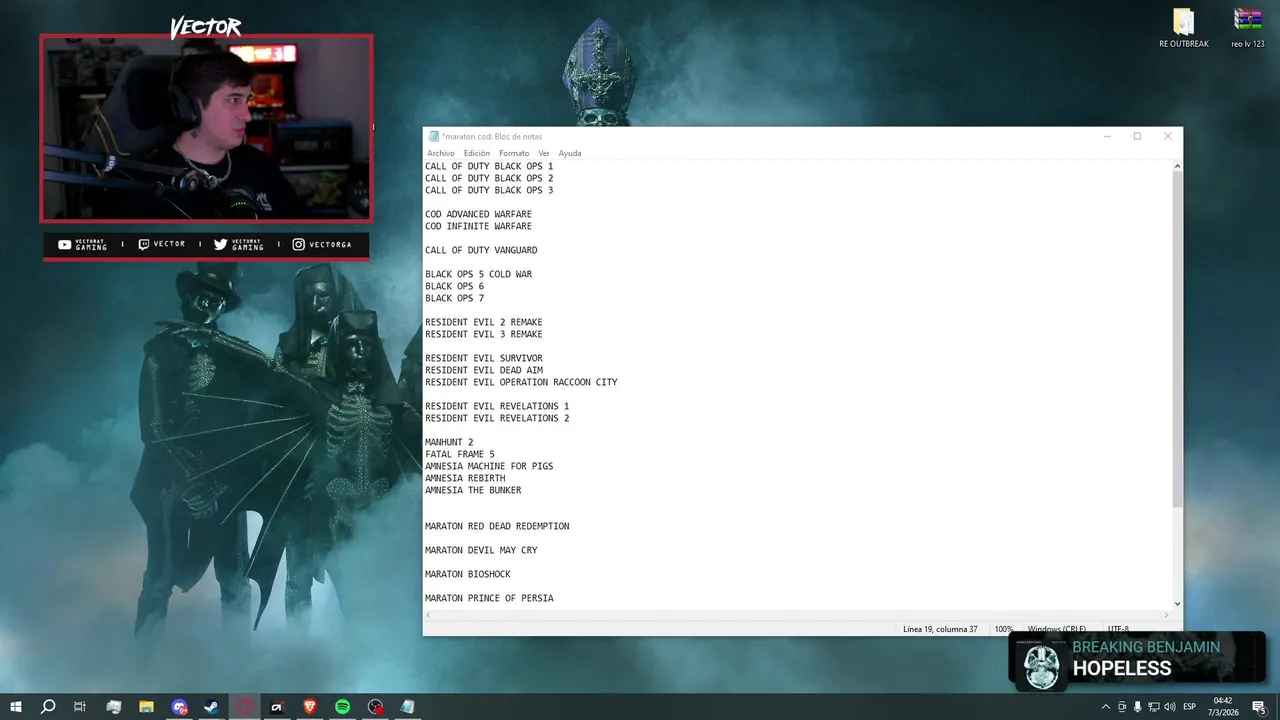Click the webcam overlay video

point(206,128)
